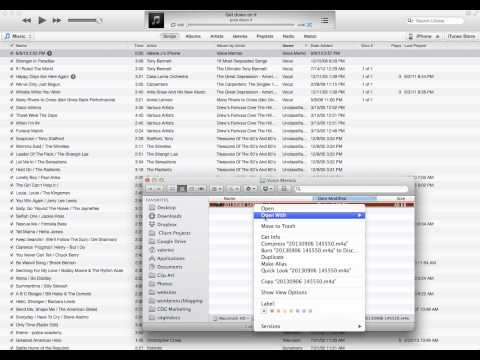
Task: Switch the Finder window to column view
Action: click(192, 189)
